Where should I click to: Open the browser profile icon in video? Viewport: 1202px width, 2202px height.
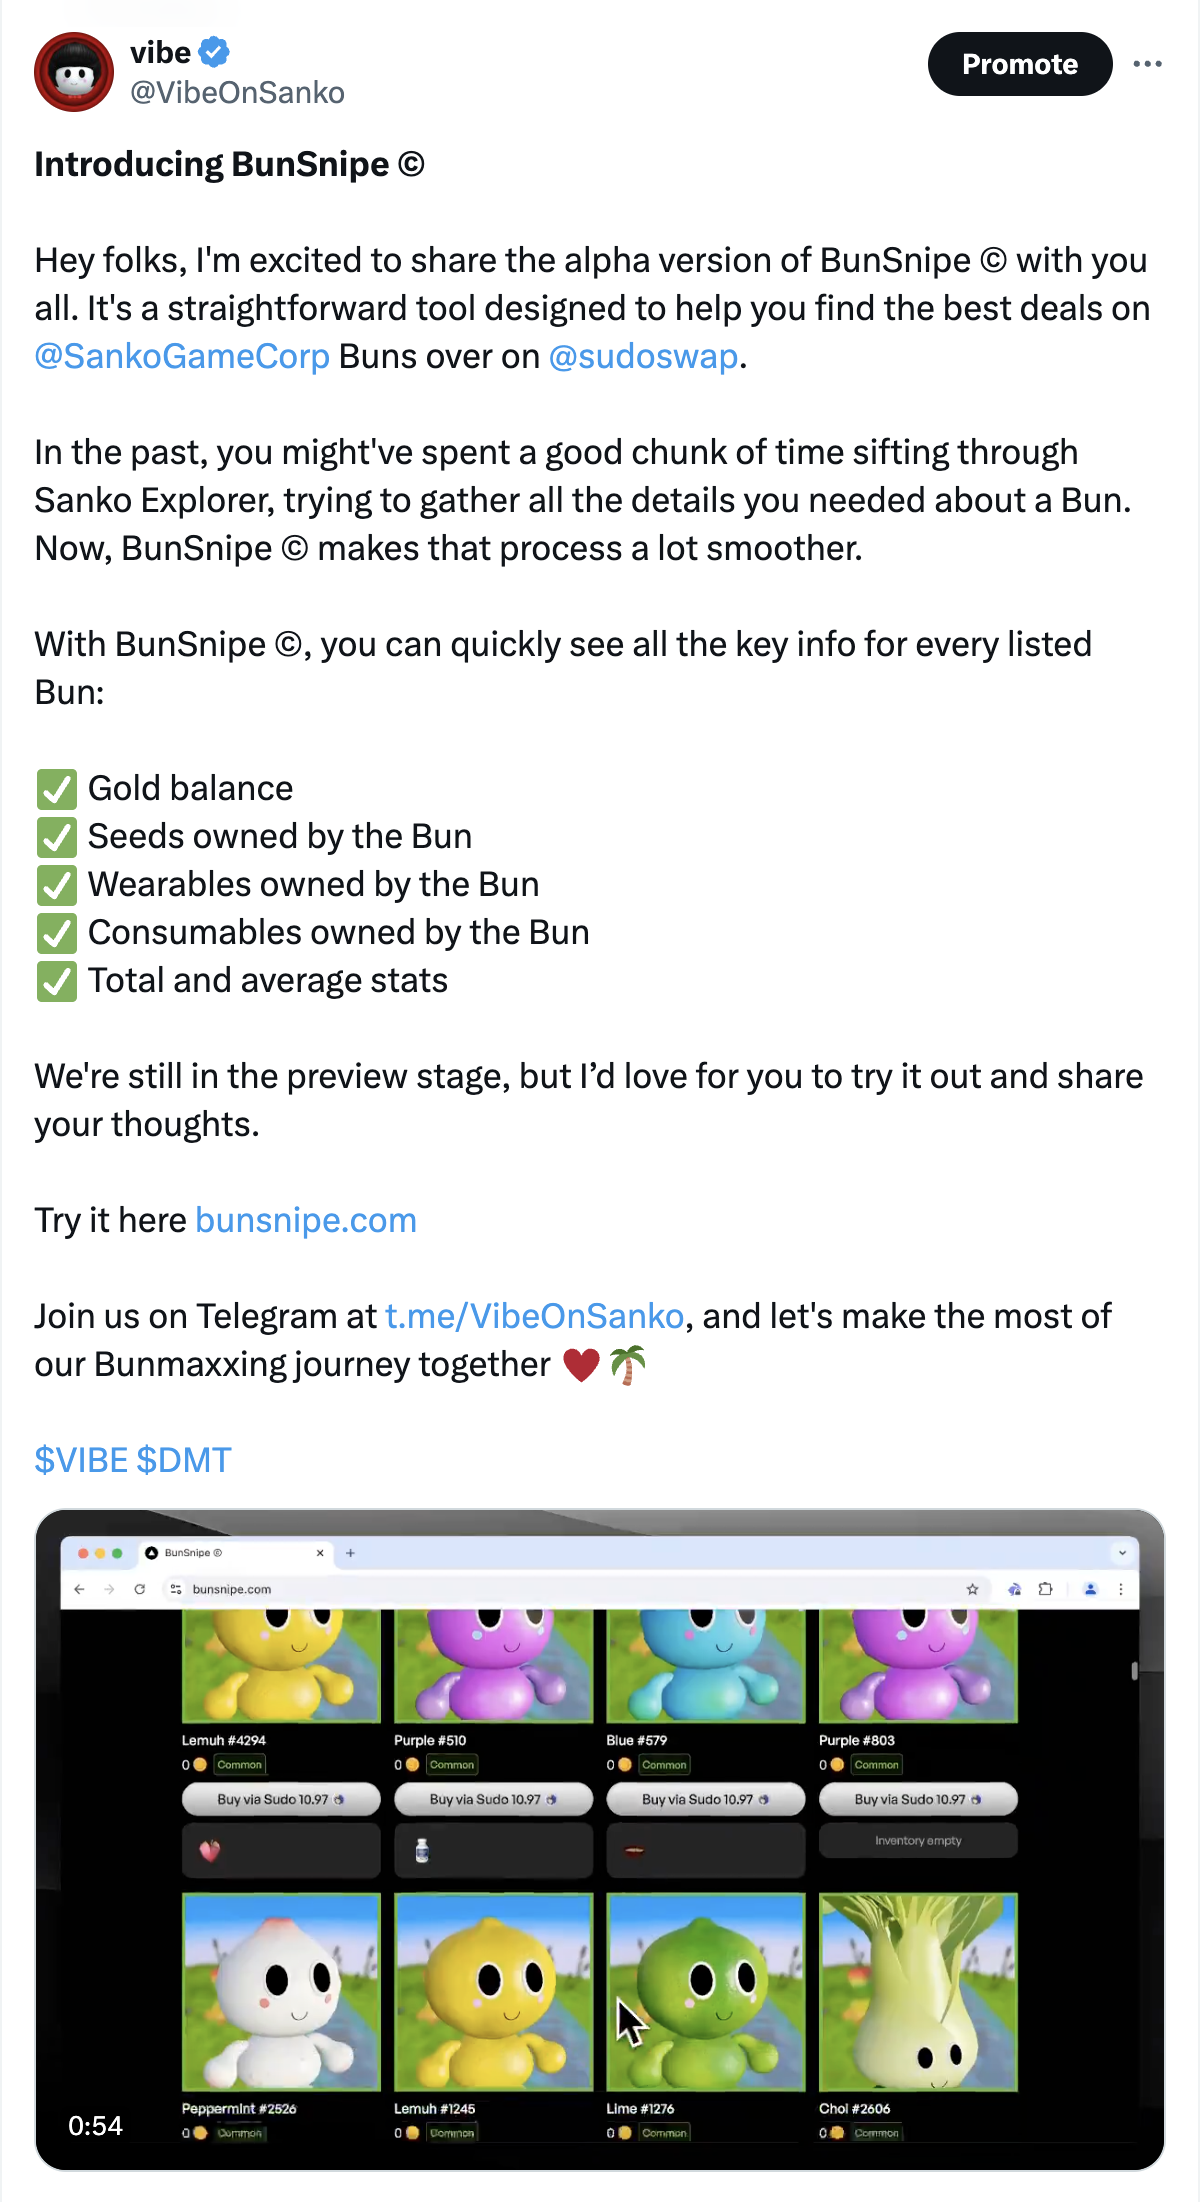[1091, 1589]
